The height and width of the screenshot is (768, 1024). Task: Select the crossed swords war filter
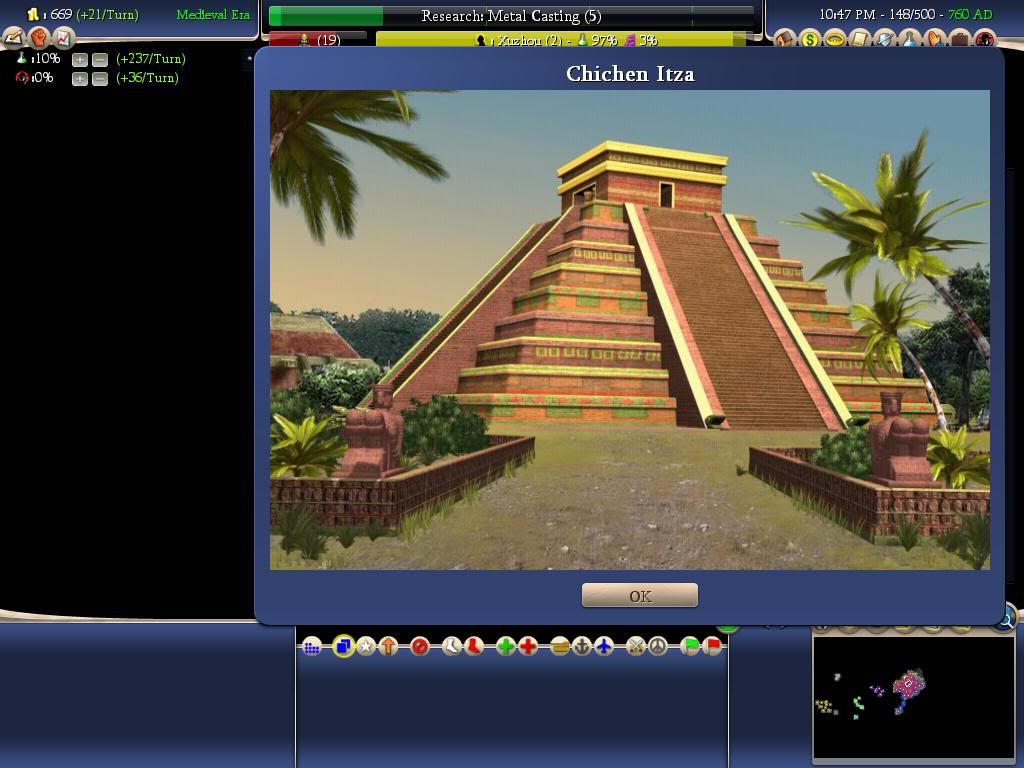point(635,647)
